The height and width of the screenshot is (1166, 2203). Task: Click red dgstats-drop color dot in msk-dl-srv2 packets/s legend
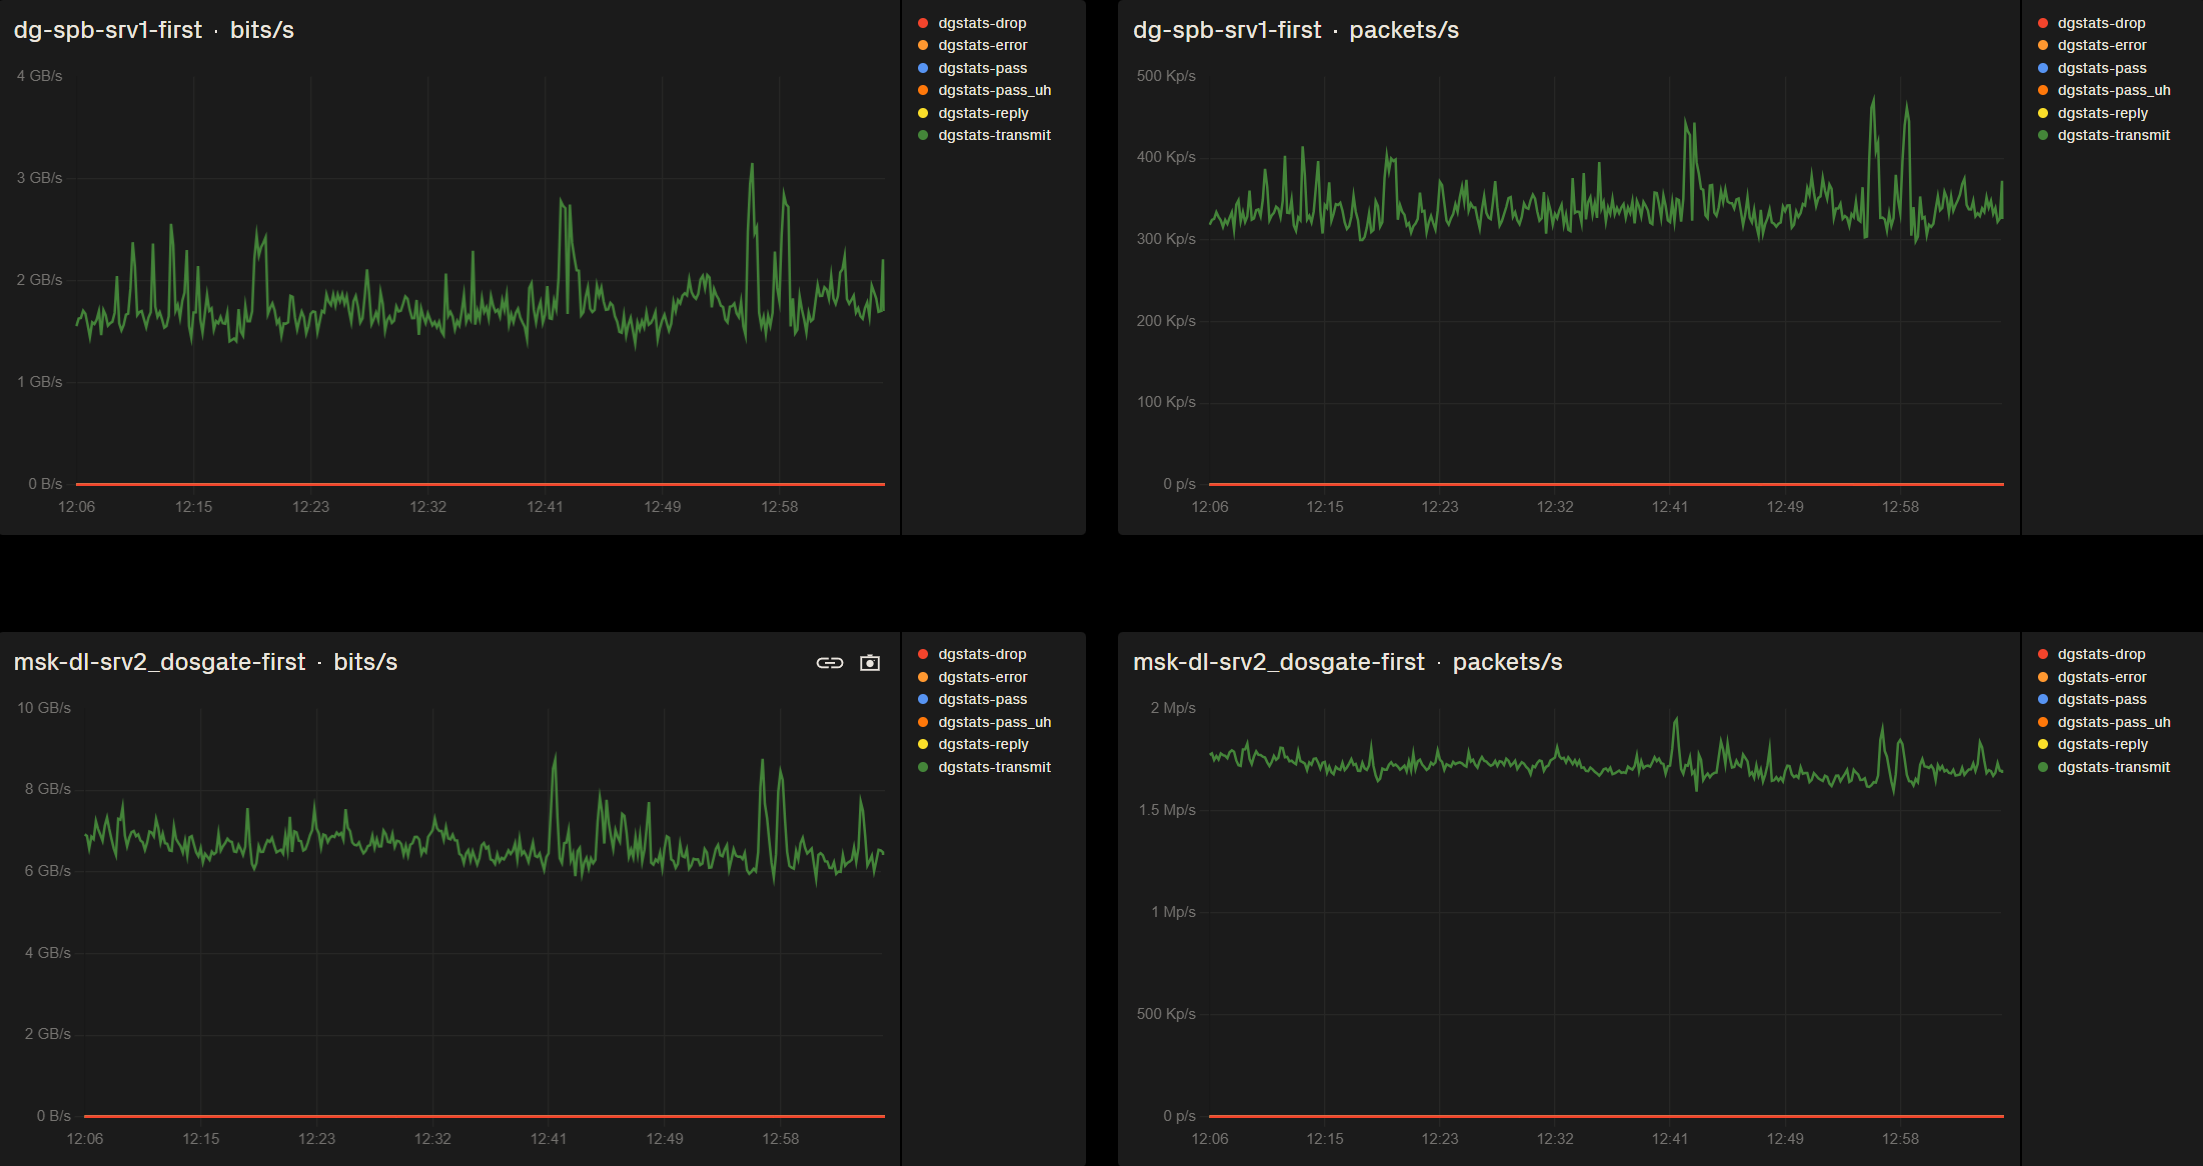(x=2043, y=654)
